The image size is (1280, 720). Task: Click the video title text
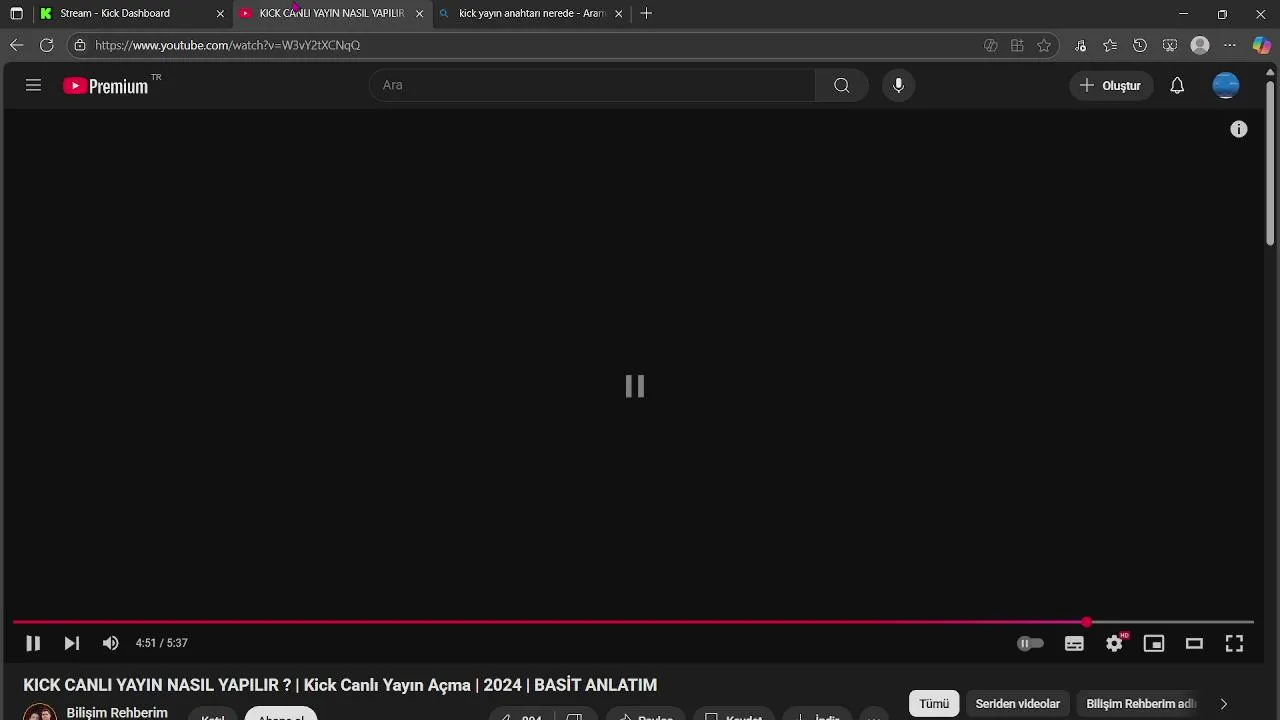point(340,685)
